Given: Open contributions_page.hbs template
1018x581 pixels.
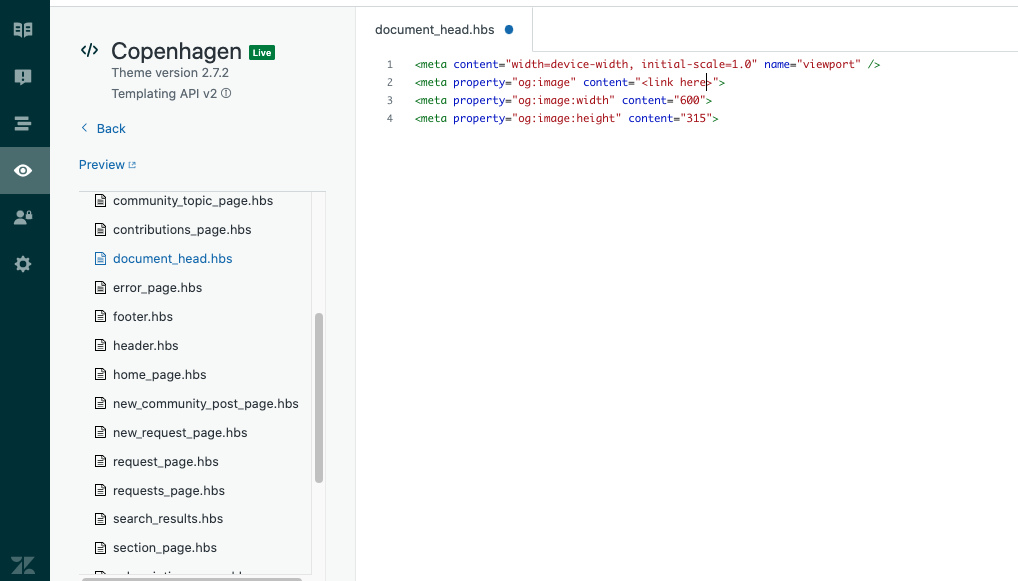Looking at the screenshot, I should [181, 230].
